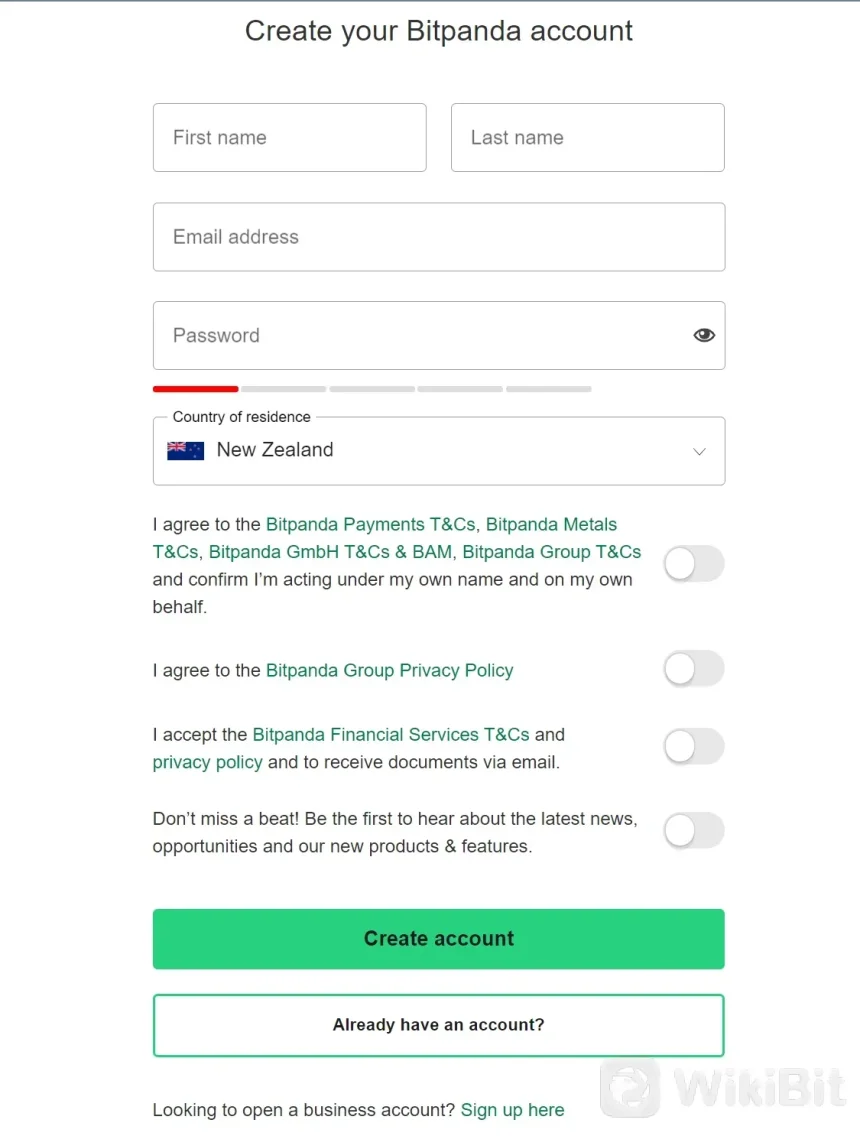Select the Password input field

point(420,336)
